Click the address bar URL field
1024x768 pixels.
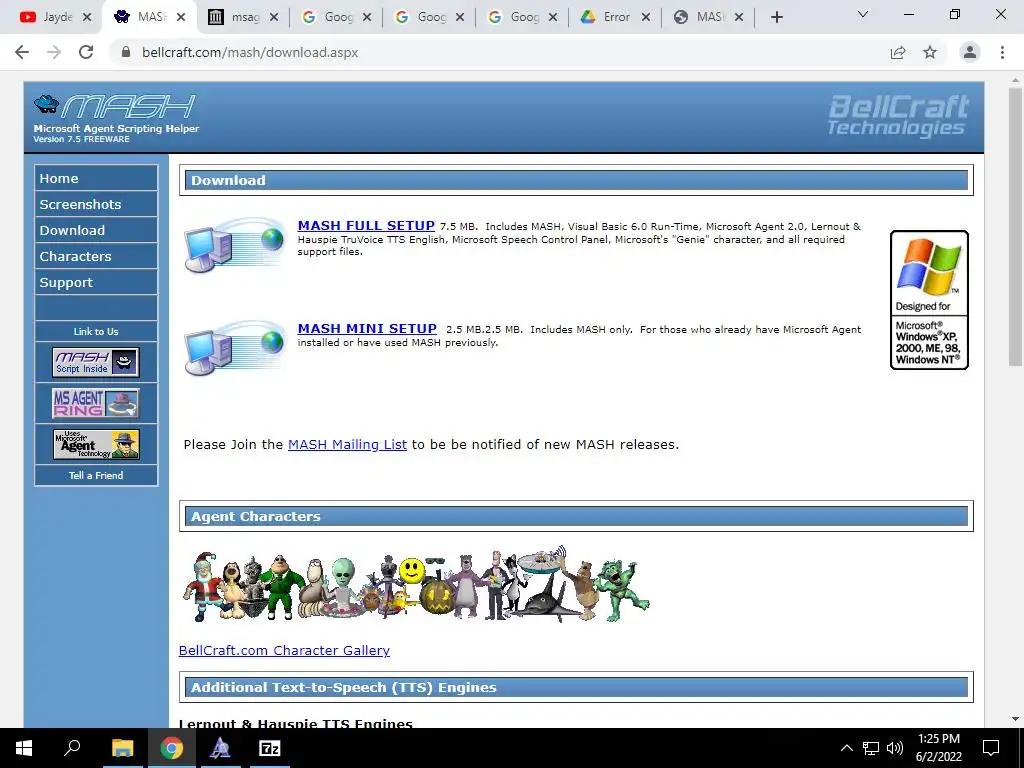coord(496,52)
